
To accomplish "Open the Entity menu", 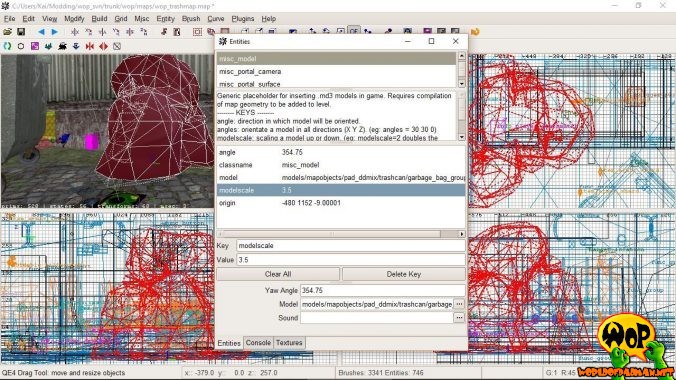I will pos(166,19).
